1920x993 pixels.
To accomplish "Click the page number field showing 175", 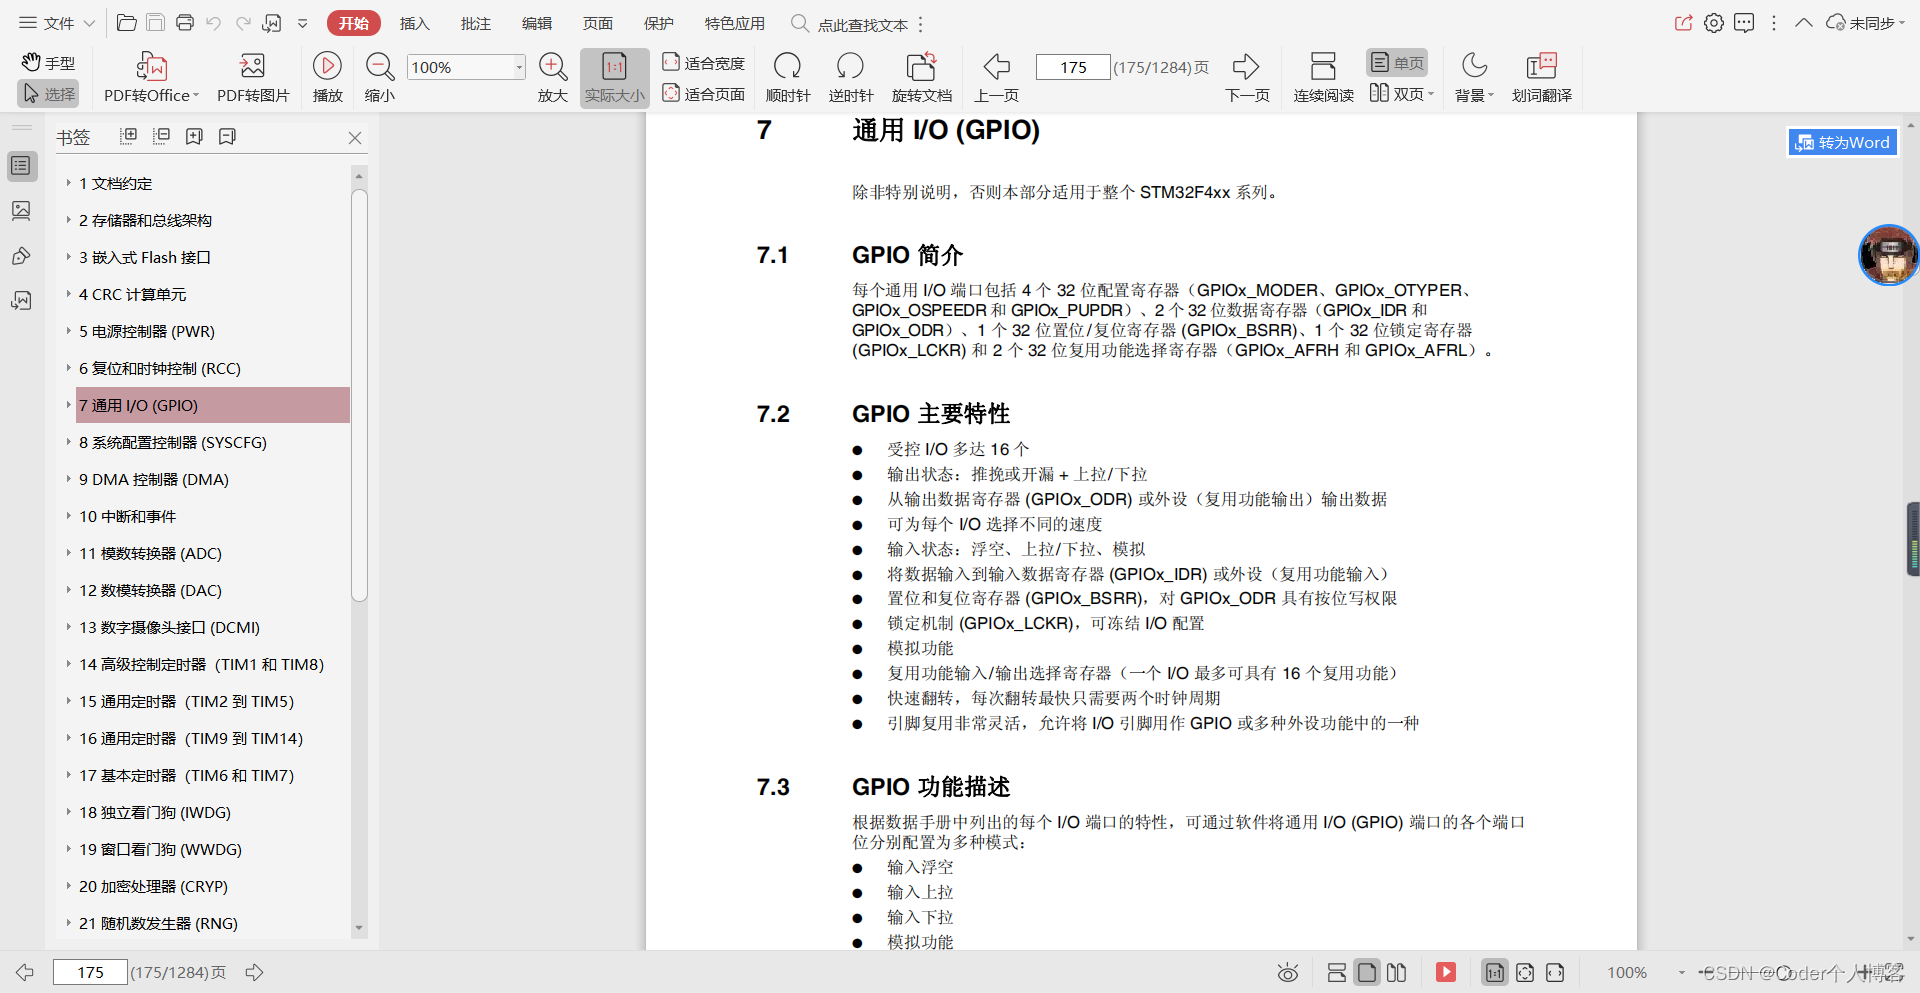I will click(1073, 67).
